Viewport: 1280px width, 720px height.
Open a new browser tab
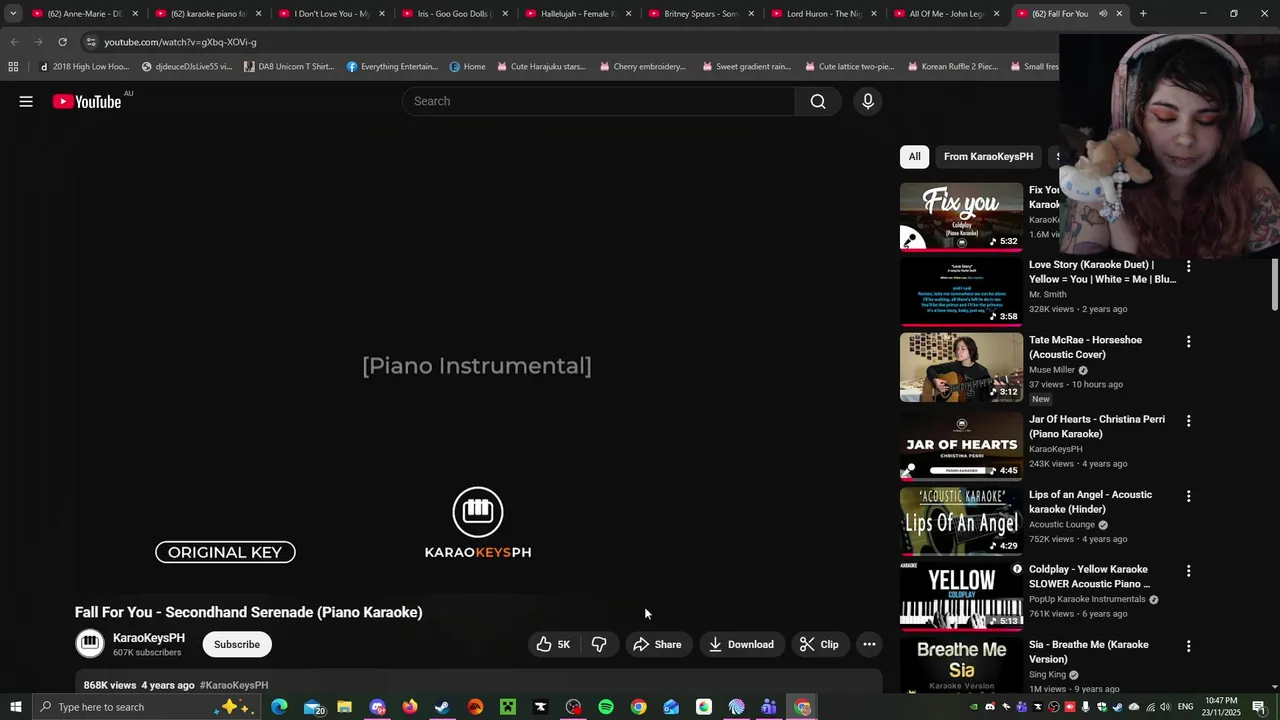pyautogui.click(x=1143, y=14)
